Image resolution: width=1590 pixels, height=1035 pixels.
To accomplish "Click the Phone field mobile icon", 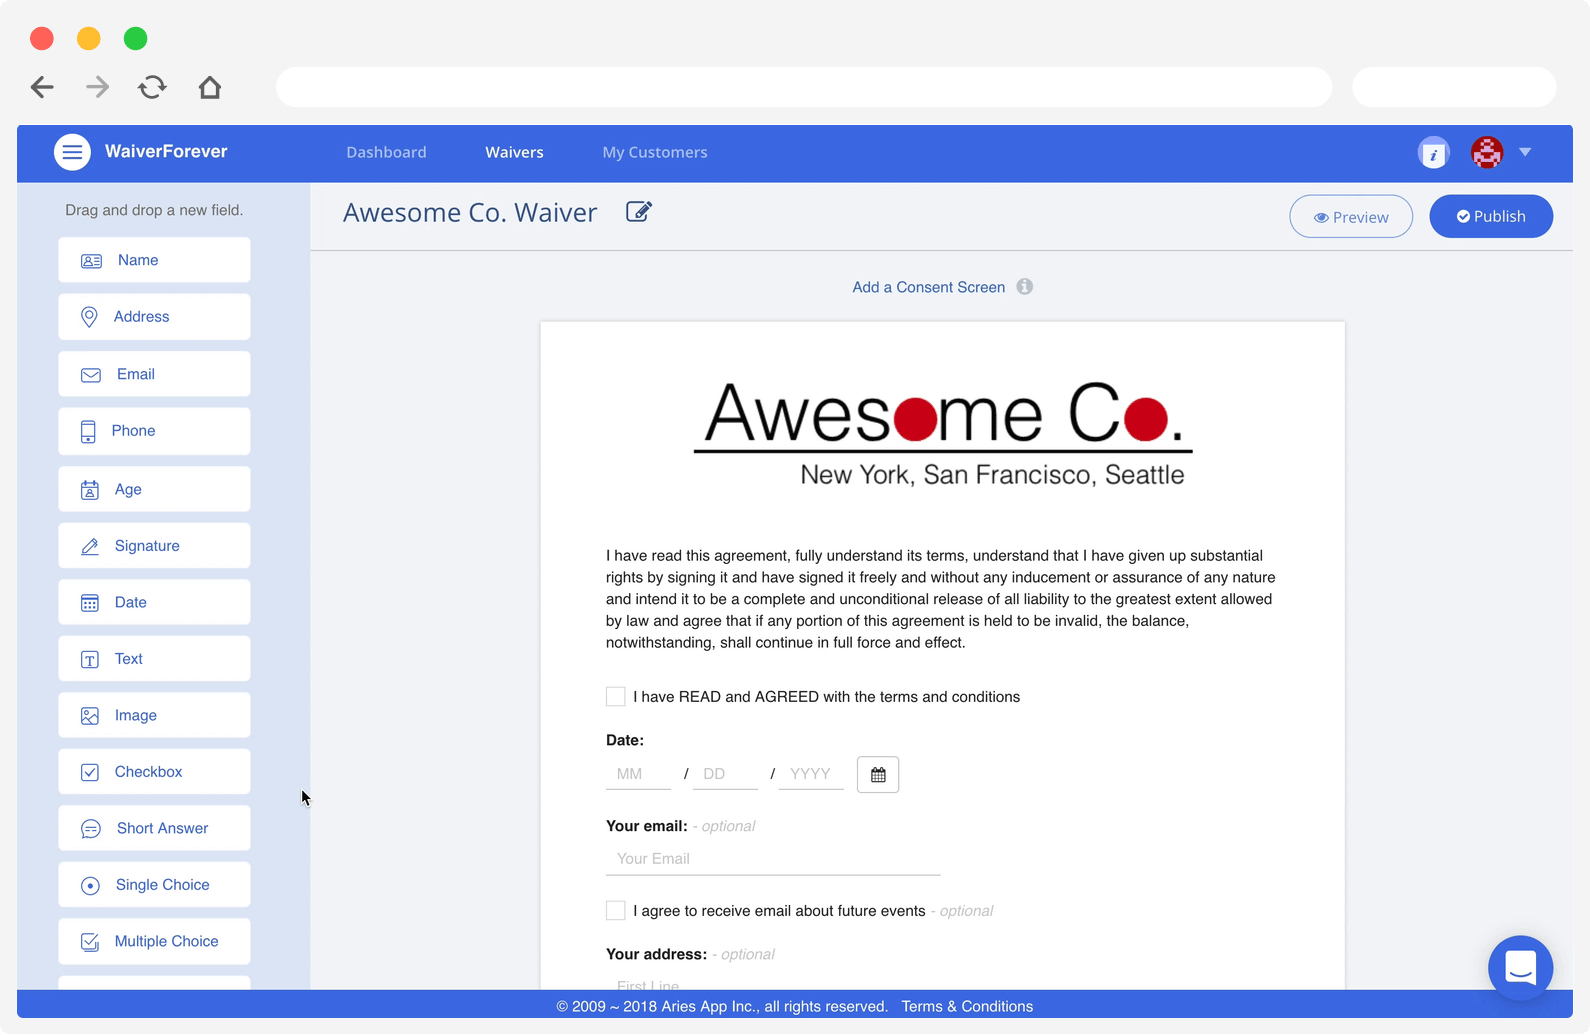I will point(88,432).
